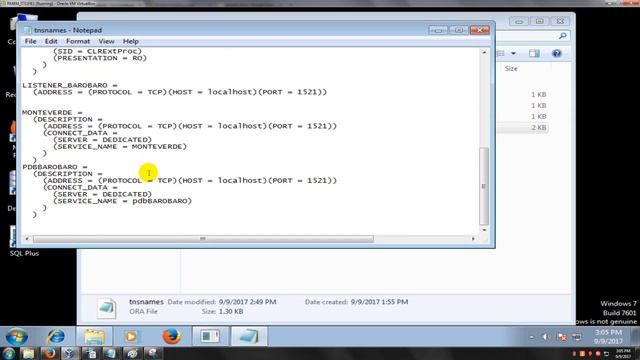The height and width of the screenshot is (360, 640).
Task: Click the Size column header in Explorer
Action: 511,69
